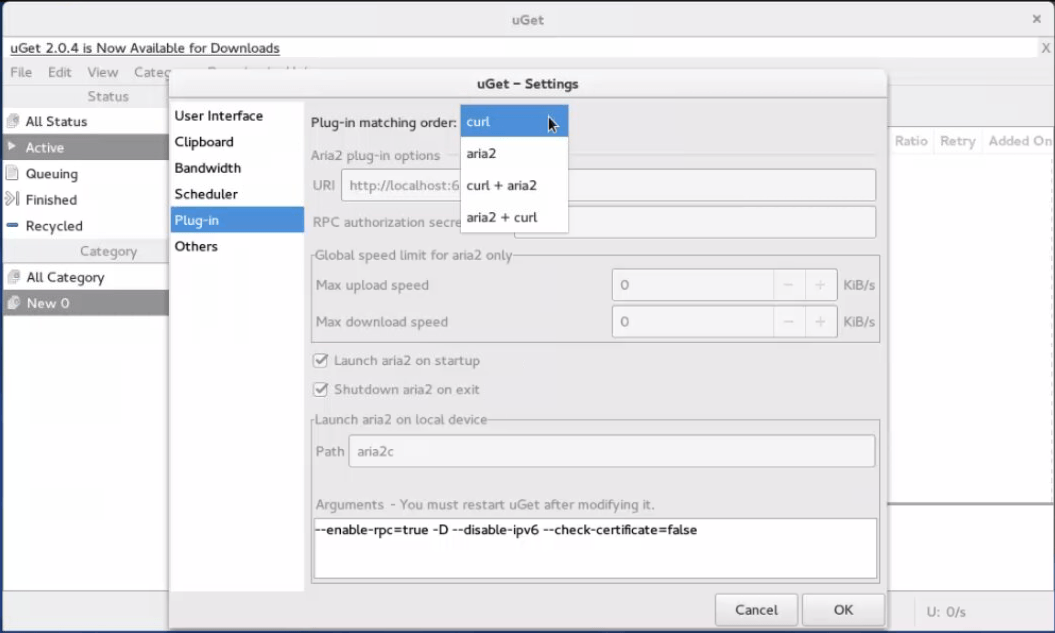The image size is (1055, 633).
Task: Click the aria2c Path field
Action: click(612, 451)
